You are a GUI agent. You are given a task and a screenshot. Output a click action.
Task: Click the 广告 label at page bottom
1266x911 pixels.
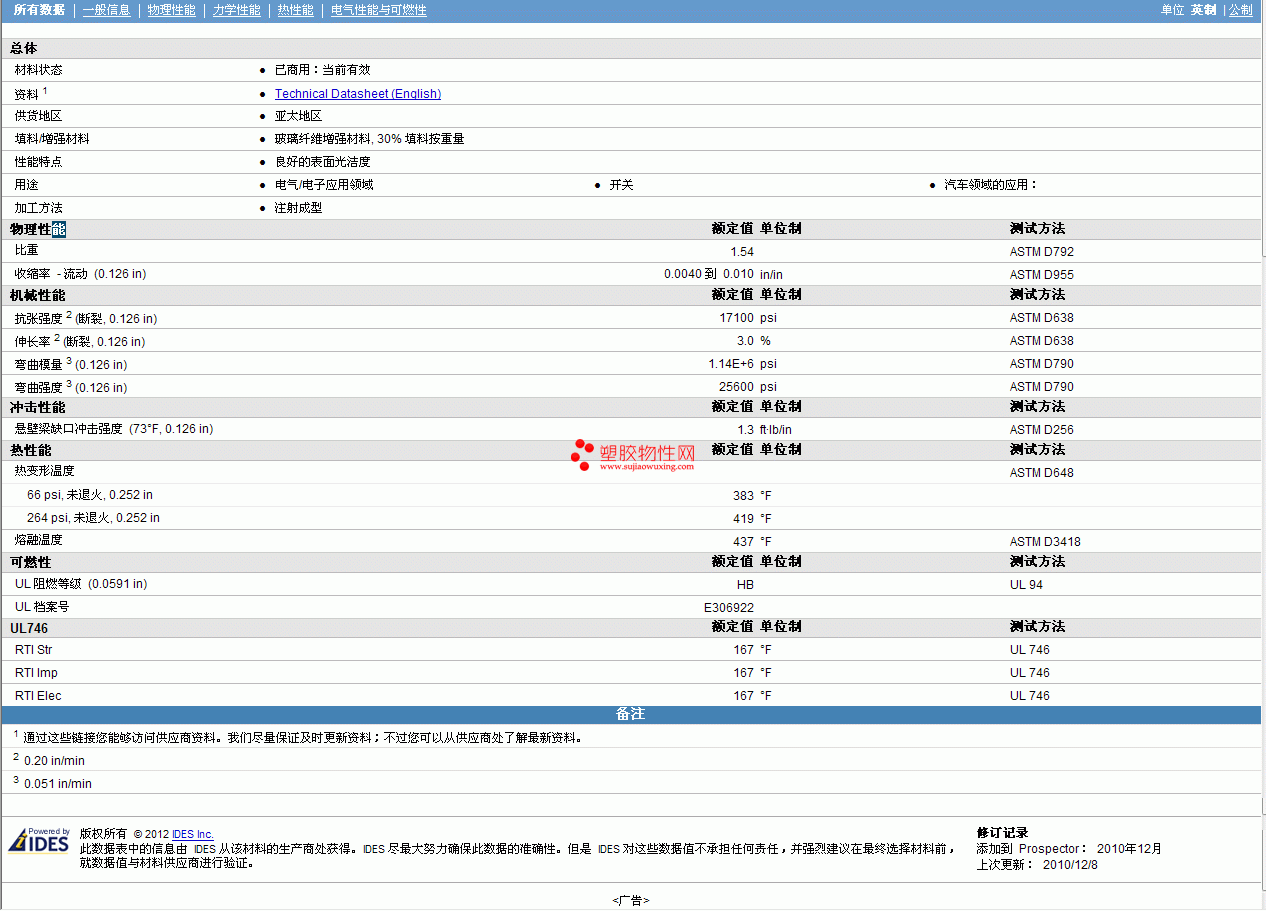click(630, 900)
